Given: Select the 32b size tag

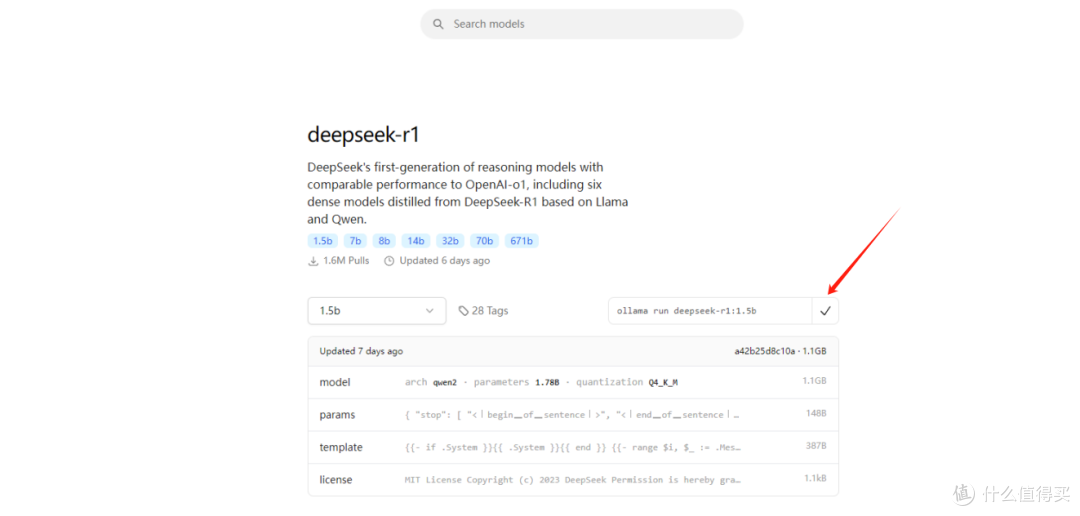Looking at the screenshot, I should [x=450, y=241].
